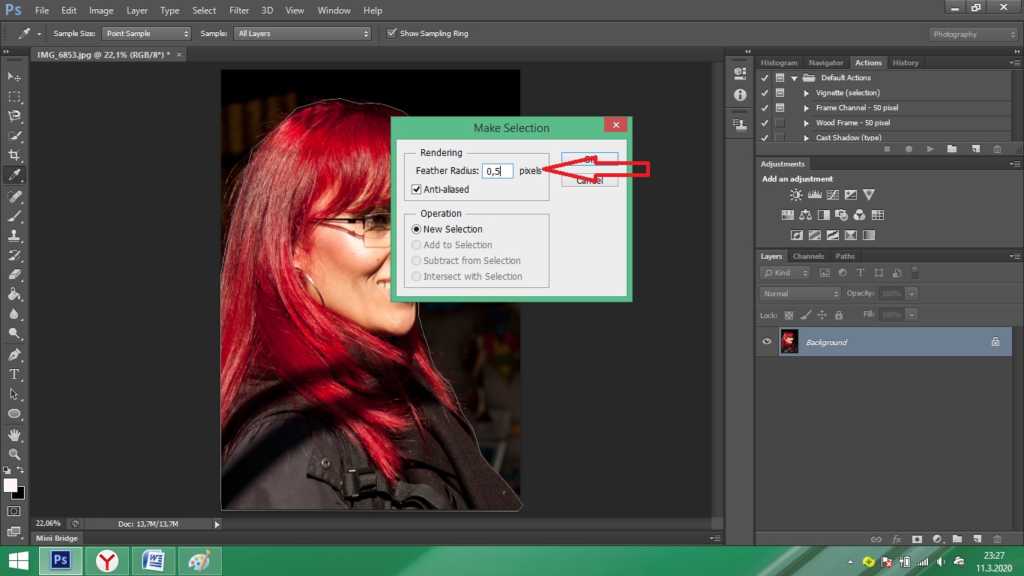Select the Crop tool
Screen dimensions: 1024x576
click(14, 155)
